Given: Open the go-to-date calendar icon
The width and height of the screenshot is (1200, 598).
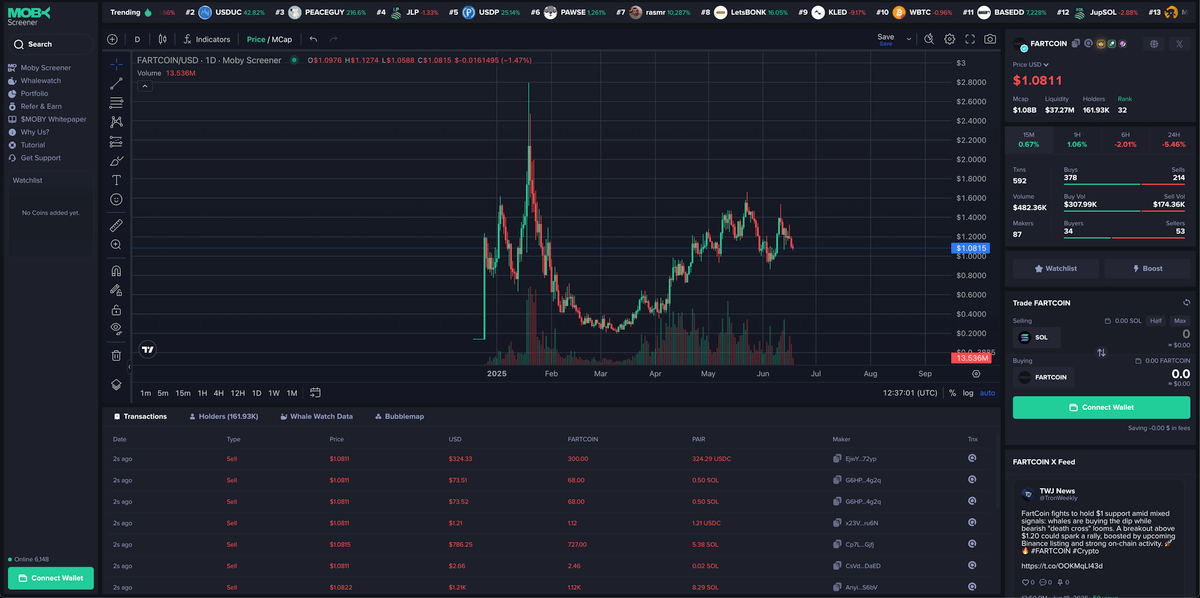Looking at the screenshot, I should pos(315,393).
